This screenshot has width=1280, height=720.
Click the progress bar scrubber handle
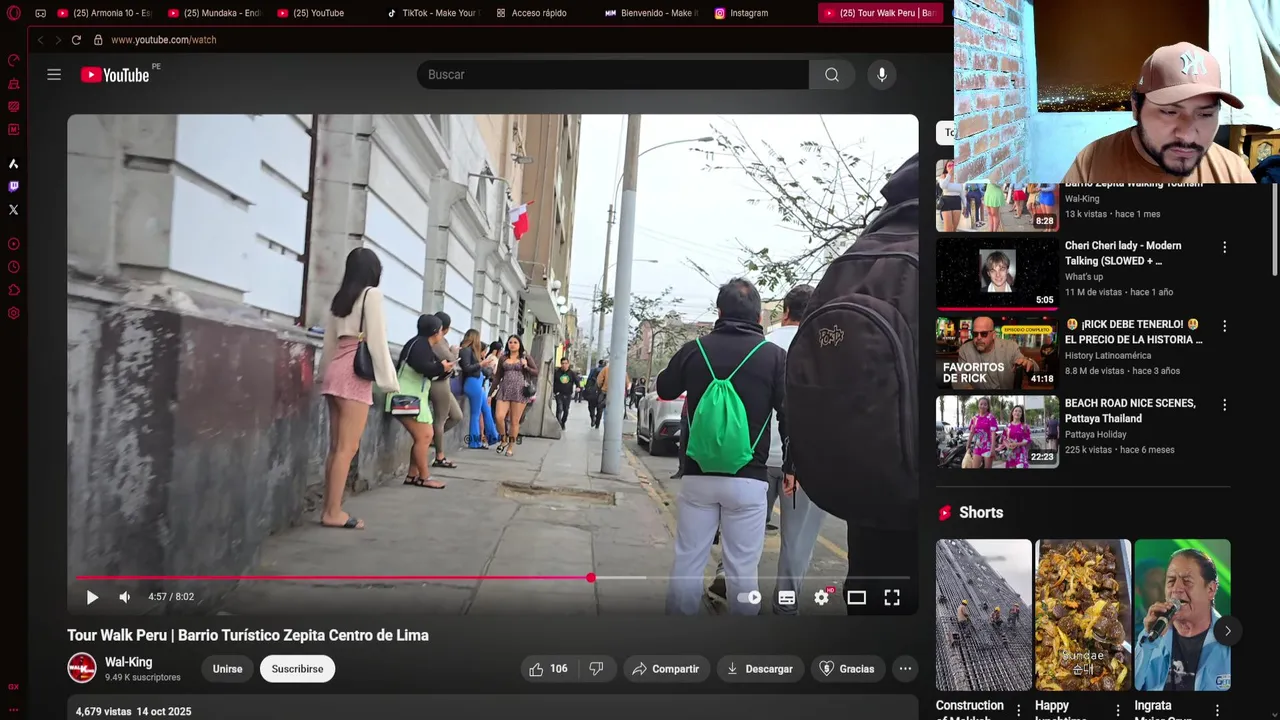(x=591, y=578)
